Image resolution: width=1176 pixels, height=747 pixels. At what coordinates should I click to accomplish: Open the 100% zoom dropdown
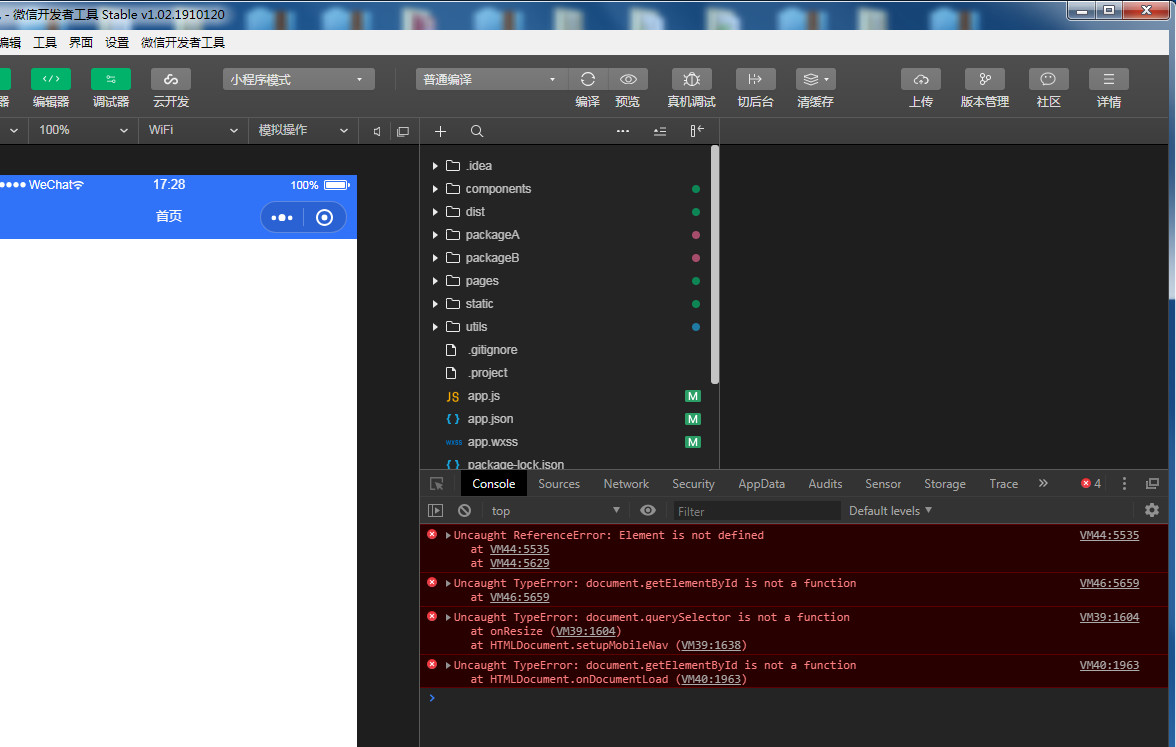coord(83,130)
